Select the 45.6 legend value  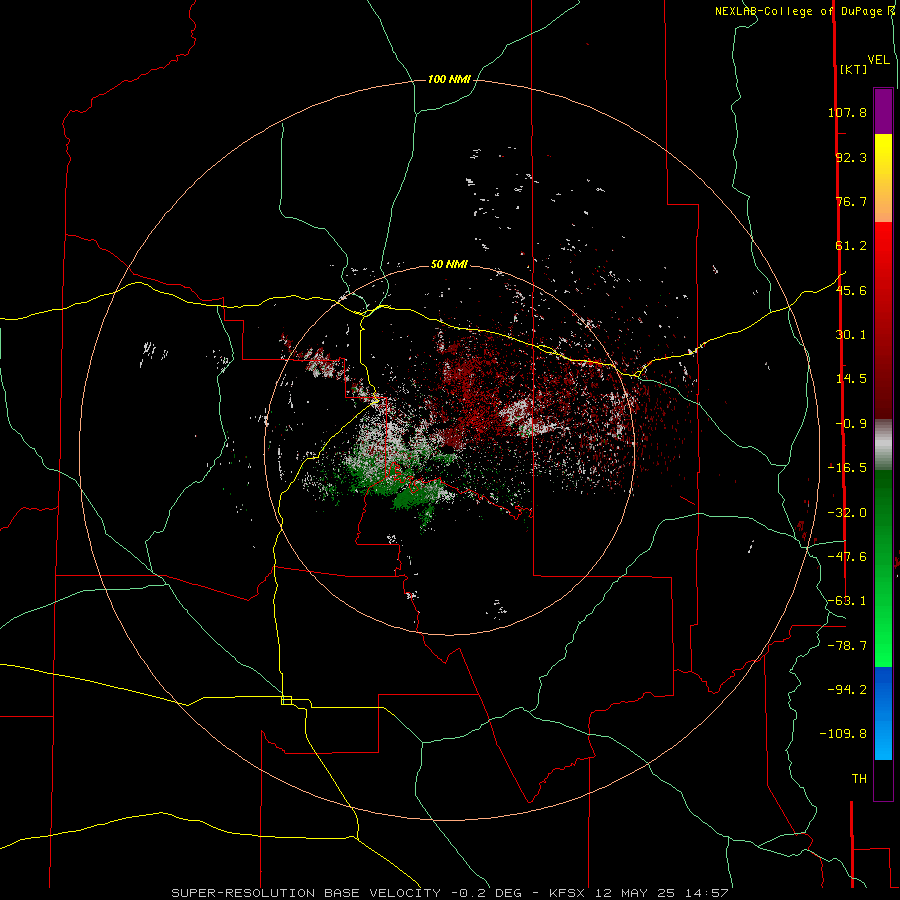click(851, 290)
